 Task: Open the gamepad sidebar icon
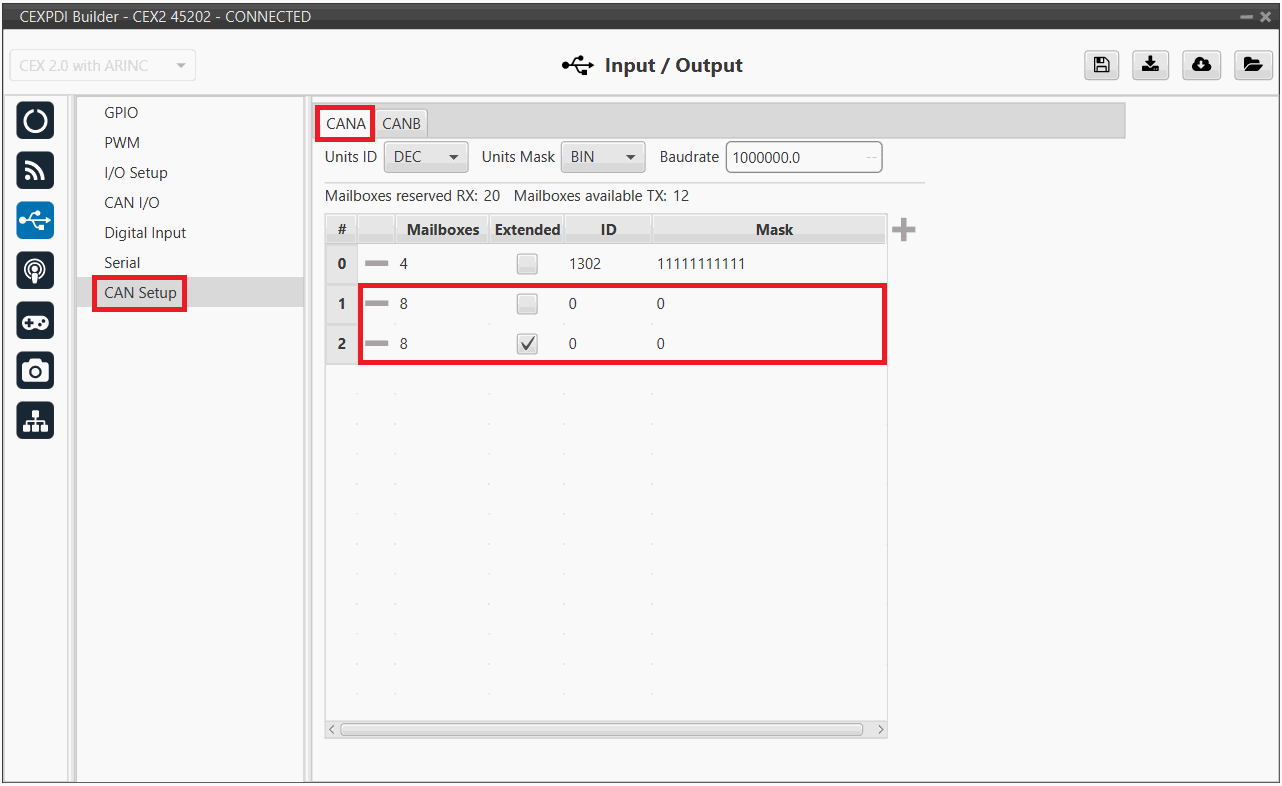[35, 321]
